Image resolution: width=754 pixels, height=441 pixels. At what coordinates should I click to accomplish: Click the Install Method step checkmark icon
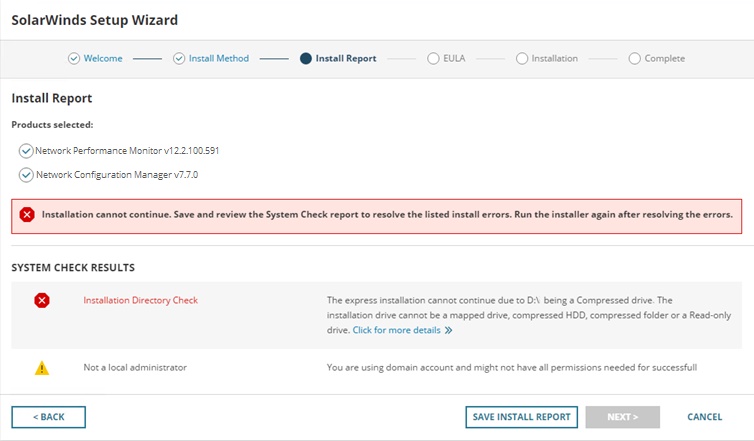tap(180, 59)
